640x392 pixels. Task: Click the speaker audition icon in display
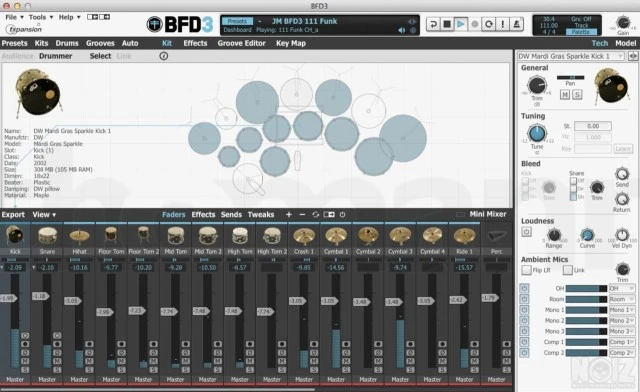(x=402, y=30)
